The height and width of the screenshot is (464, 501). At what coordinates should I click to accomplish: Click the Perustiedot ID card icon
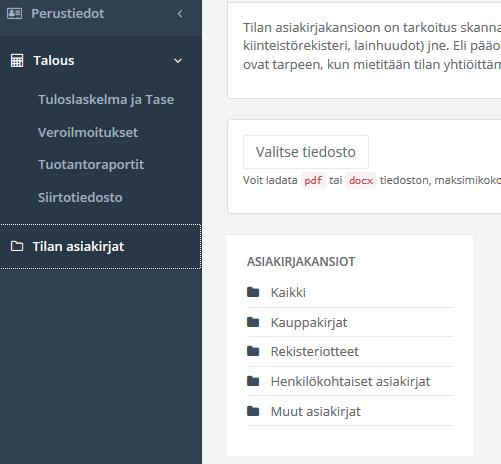(x=15, y=14)
